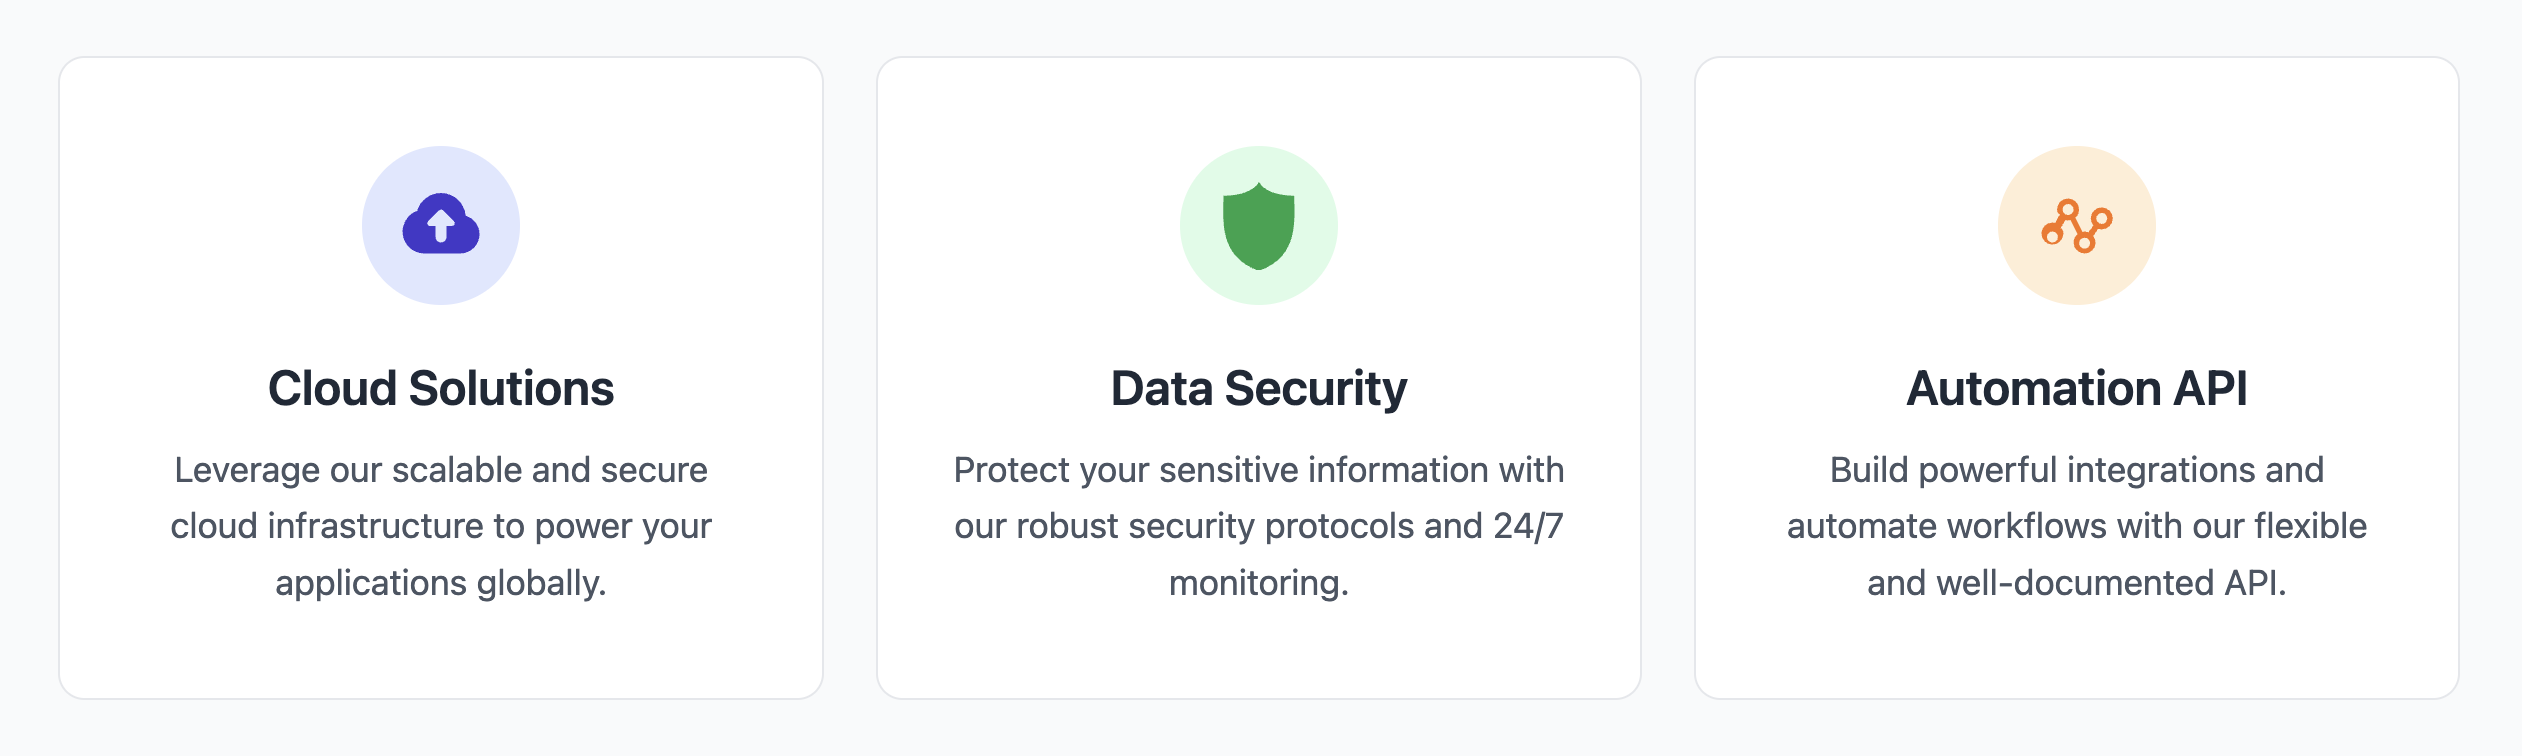
Task: Click the words 'applications globally.'
Action: pyautogui.click(x=441, y=584)
